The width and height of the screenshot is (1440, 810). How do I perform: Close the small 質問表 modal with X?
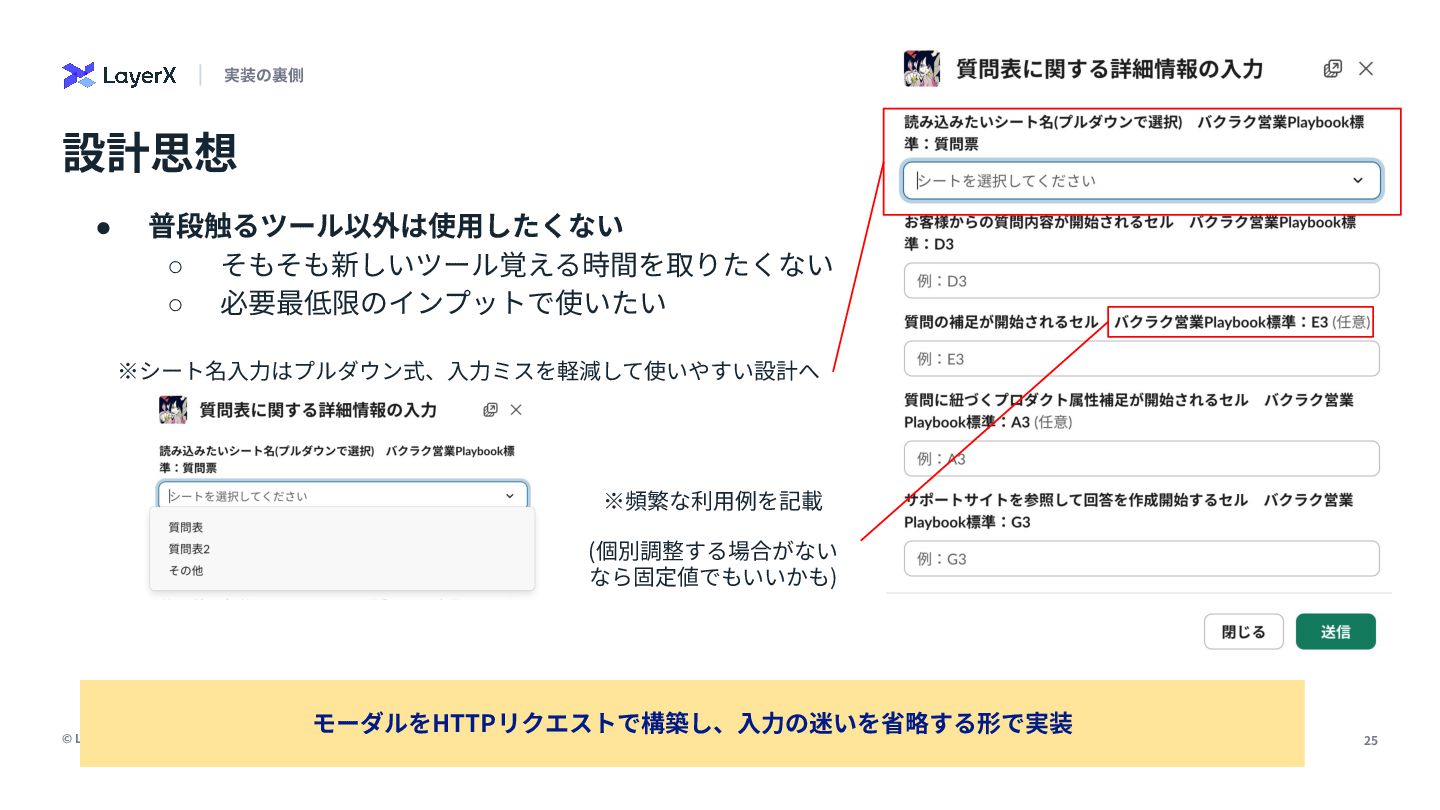pos(516,410)
